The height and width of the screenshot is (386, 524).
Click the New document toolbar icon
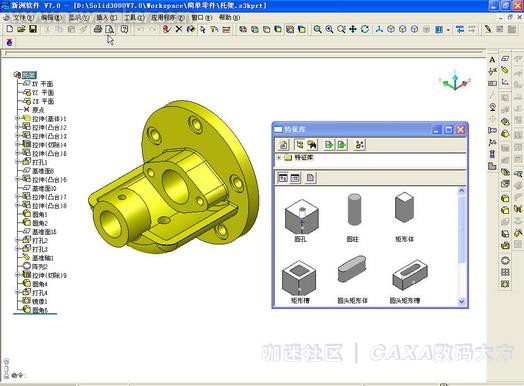pos(10,29)
